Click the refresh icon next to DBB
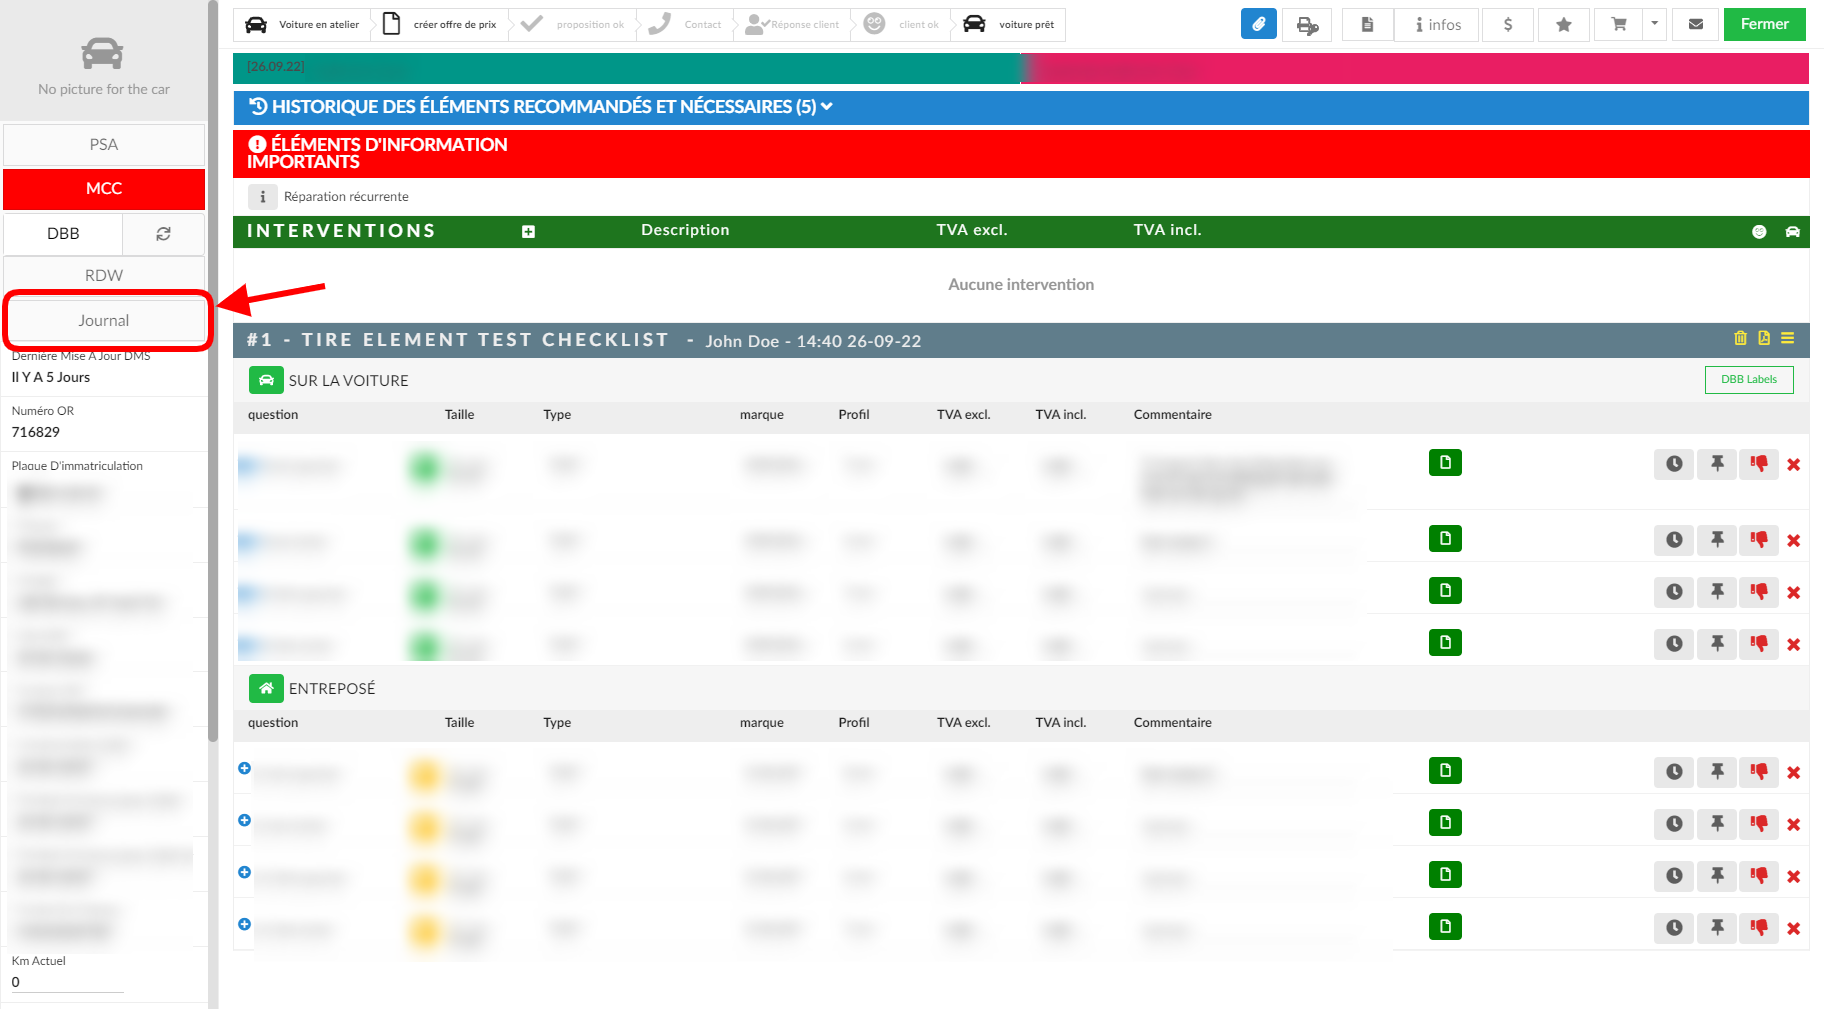This screenshot has width=1824, height=1009. (163, 233)
